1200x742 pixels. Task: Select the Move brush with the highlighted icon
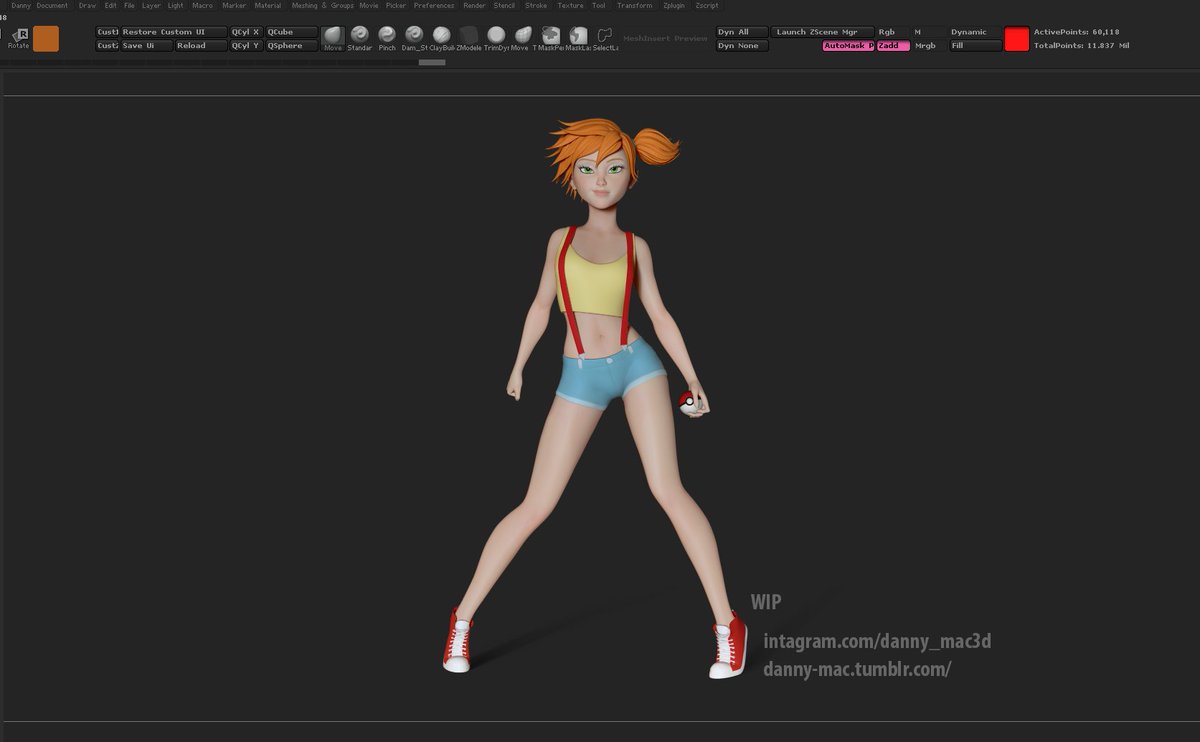[333, 38]
